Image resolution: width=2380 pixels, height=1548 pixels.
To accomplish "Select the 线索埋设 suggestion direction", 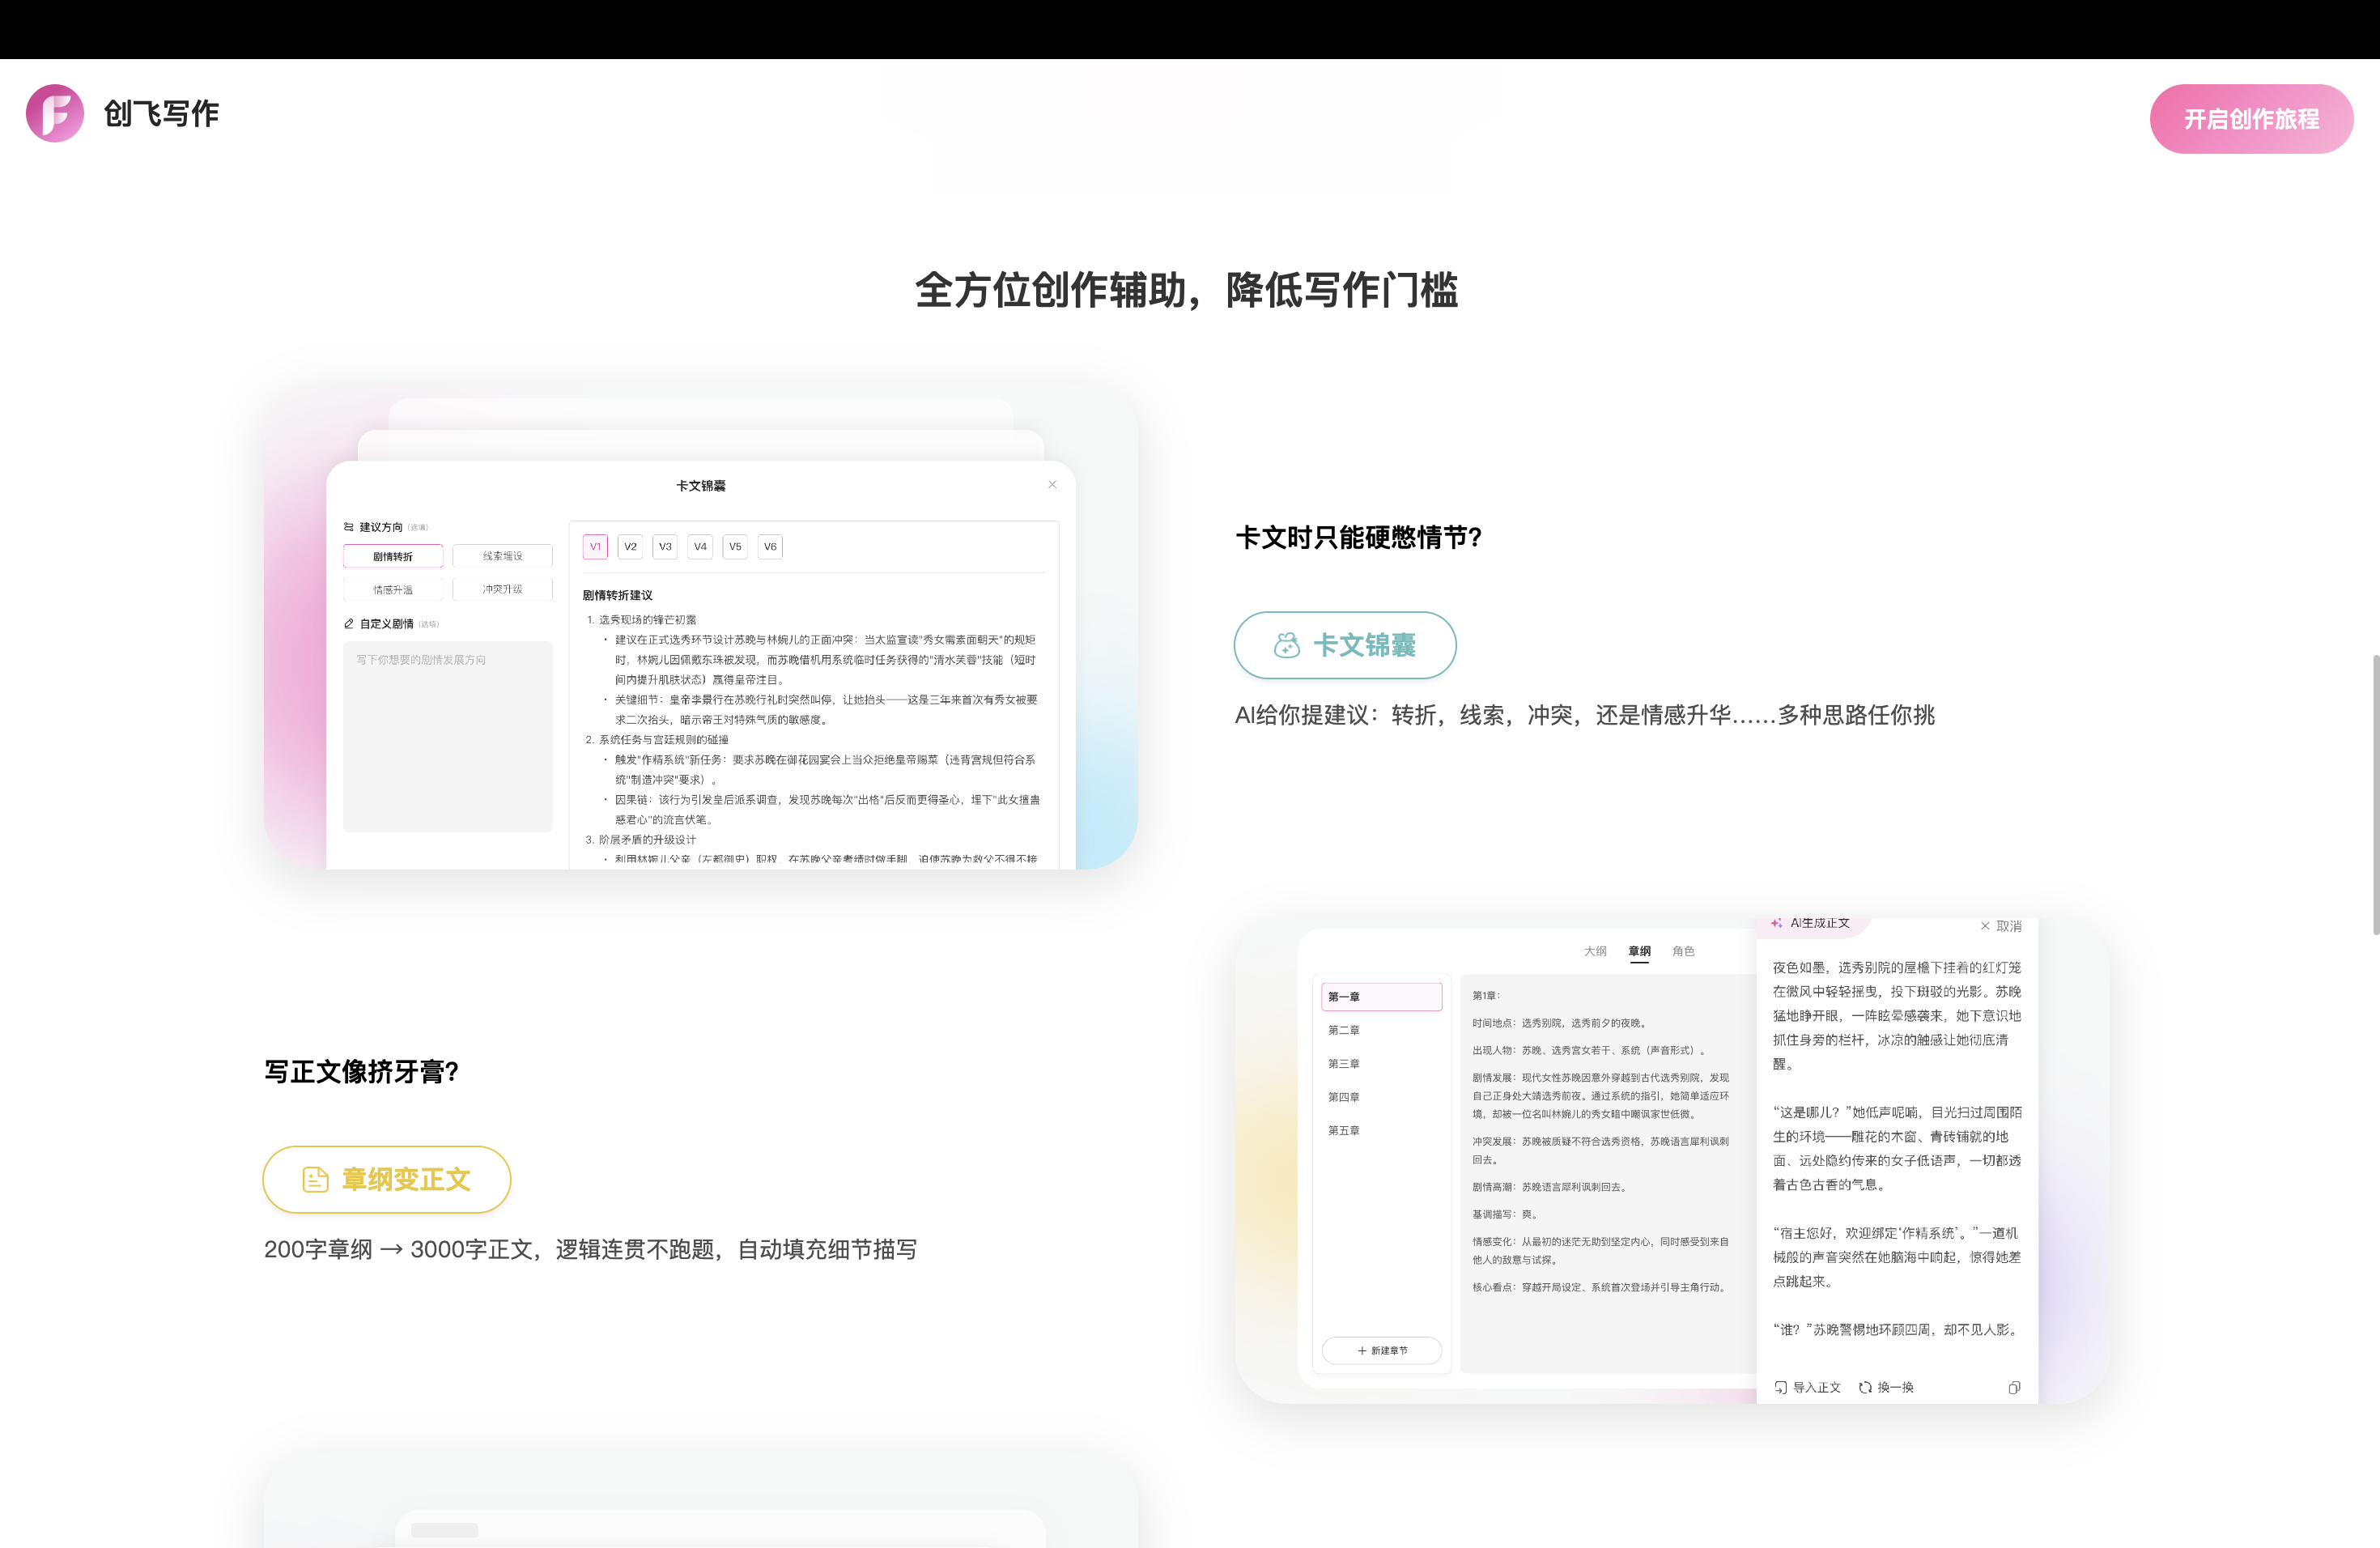I will pyautogui.click(x=502, y=556).
